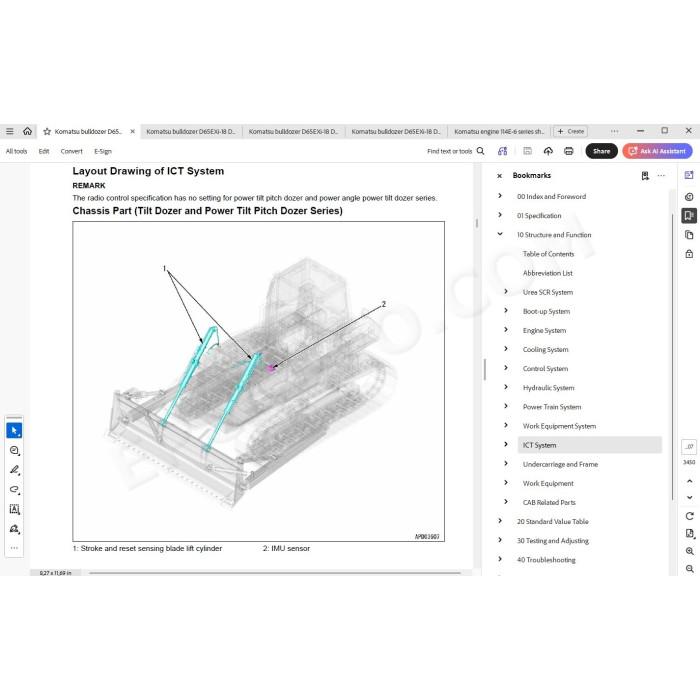
Task: Click the current page number box
Action: point(689,446)
